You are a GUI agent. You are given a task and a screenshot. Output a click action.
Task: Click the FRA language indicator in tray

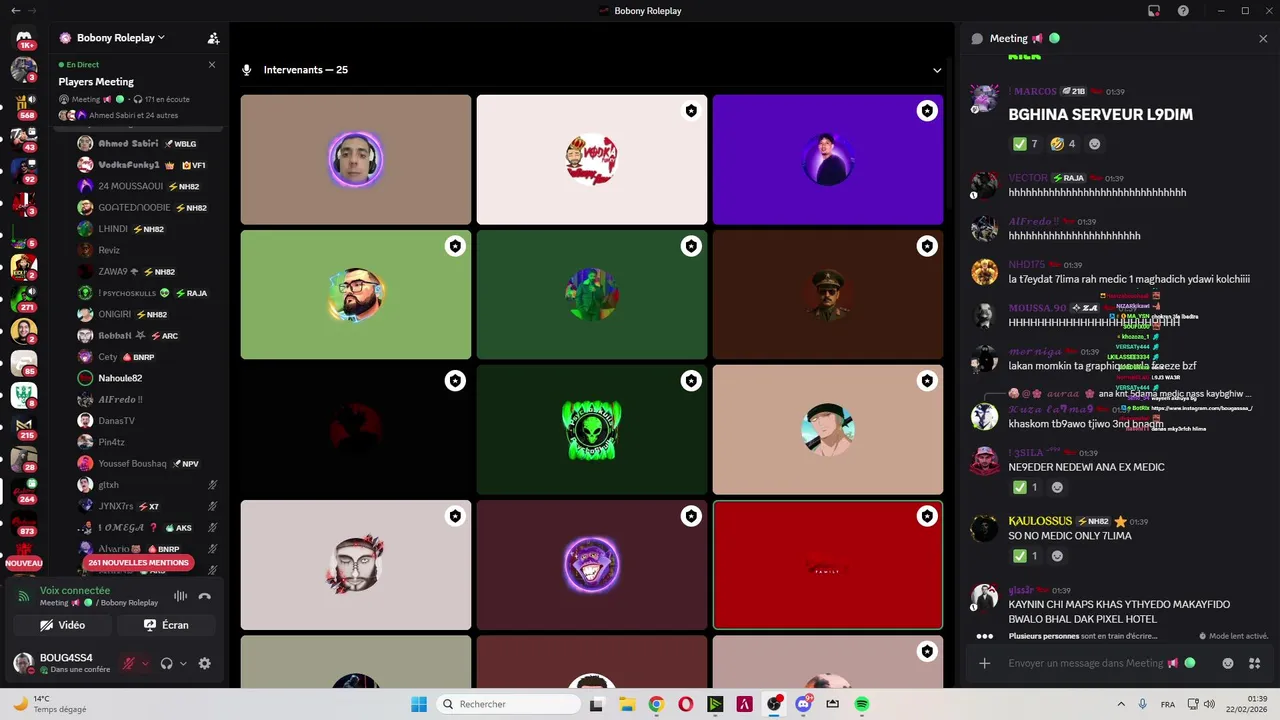coord(1168,704)
